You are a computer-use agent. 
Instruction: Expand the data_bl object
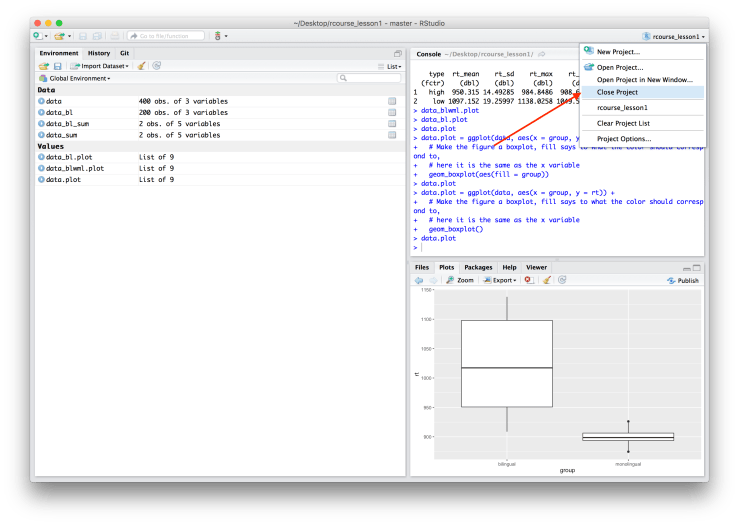pyautogui.click(x=41, y=112)
